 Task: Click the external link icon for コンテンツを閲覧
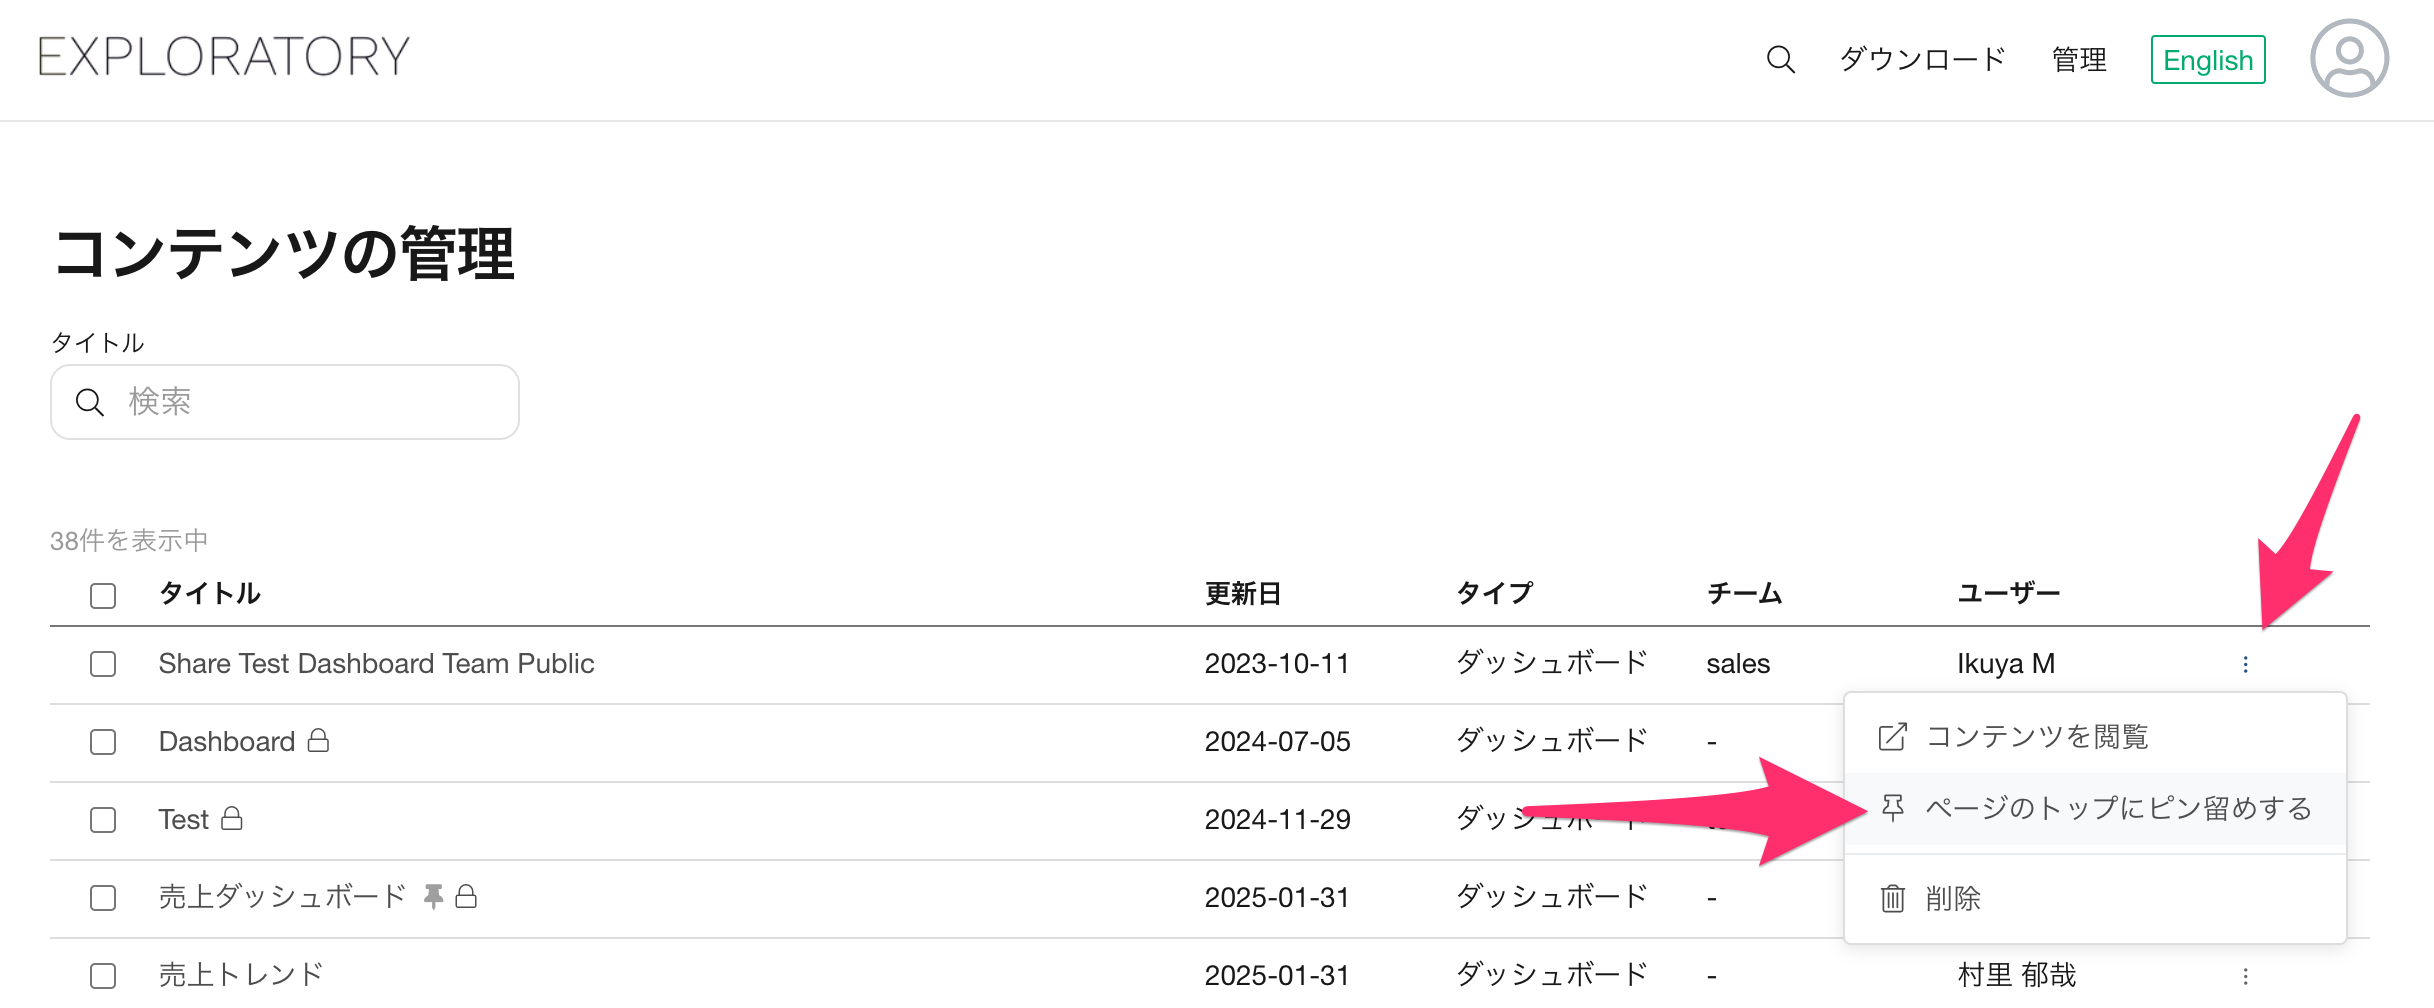[x=1892, y=737]
